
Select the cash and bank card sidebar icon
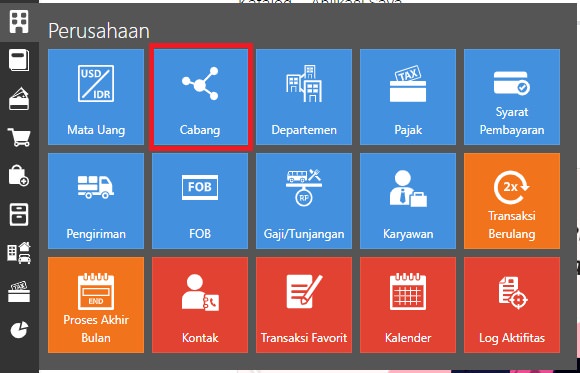click(x=19, y=99)
